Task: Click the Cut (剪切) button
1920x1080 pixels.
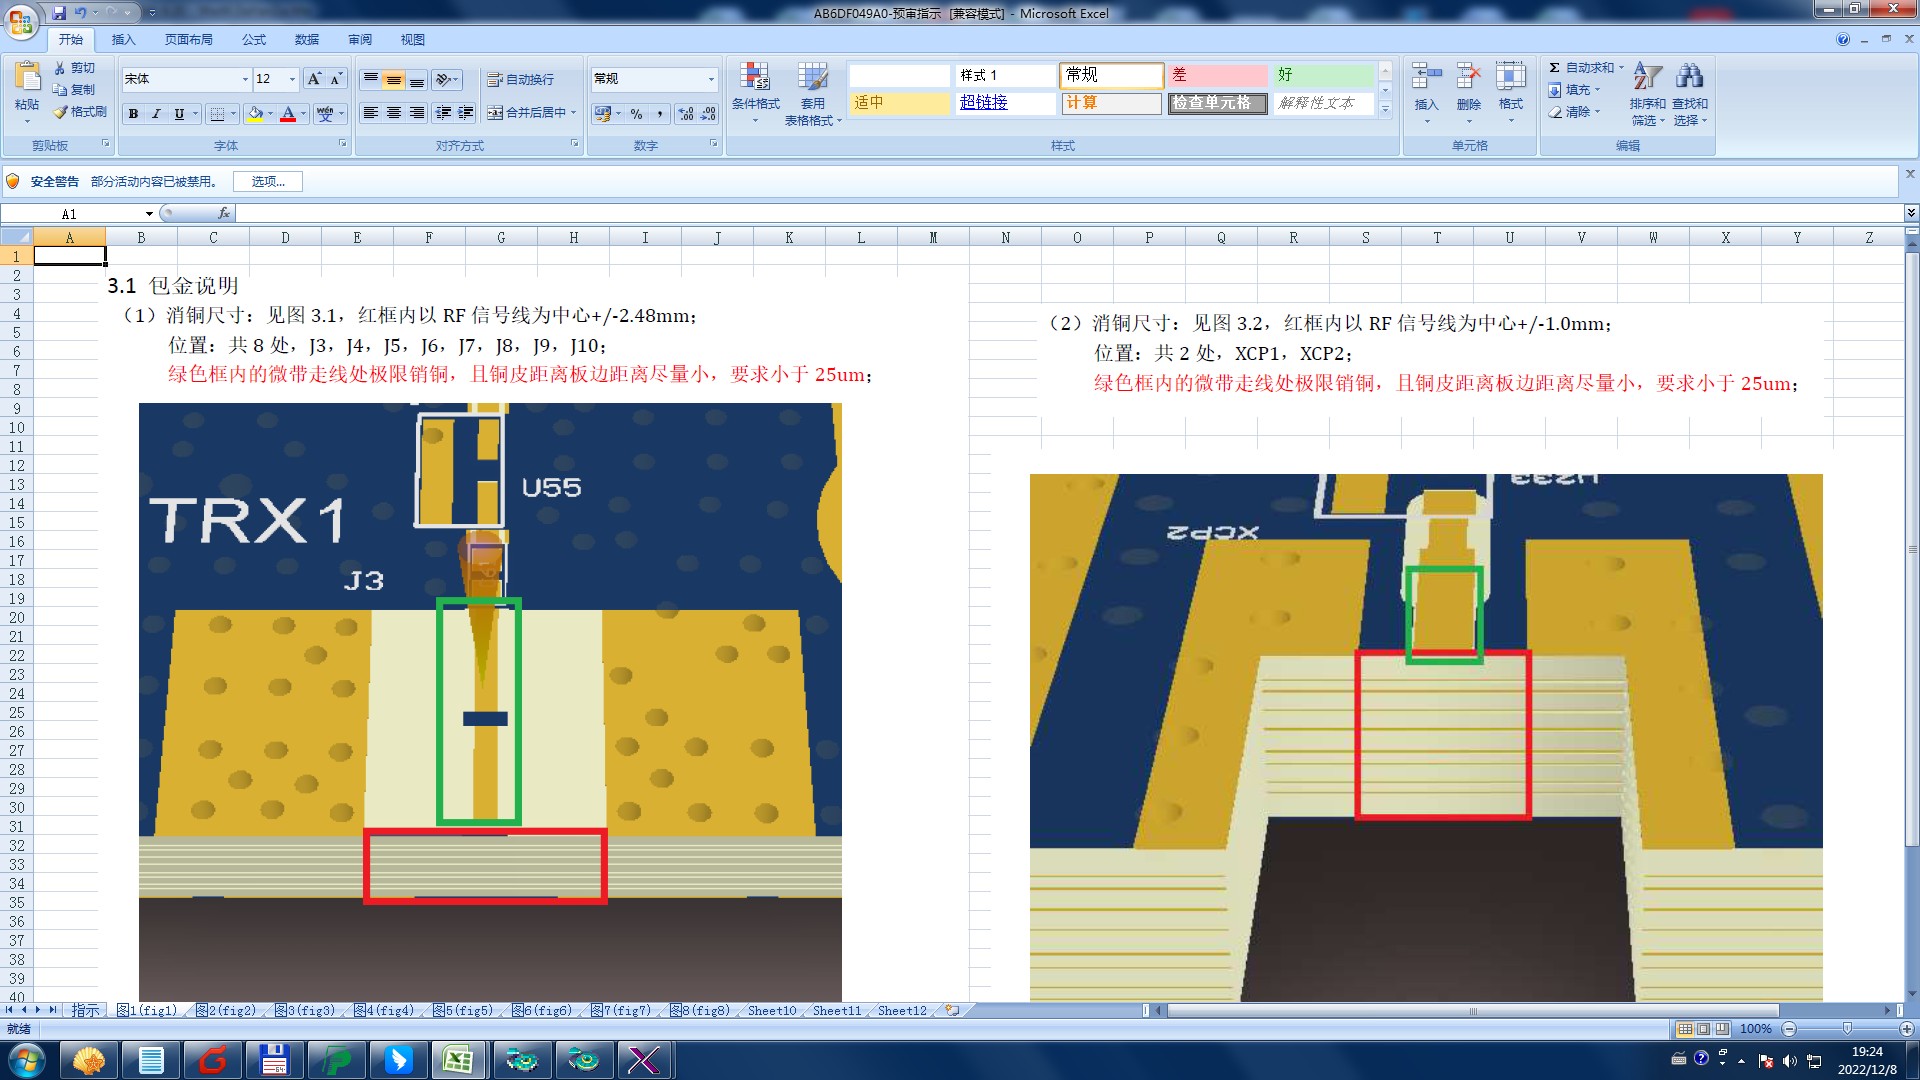Action: pos(75,68)
